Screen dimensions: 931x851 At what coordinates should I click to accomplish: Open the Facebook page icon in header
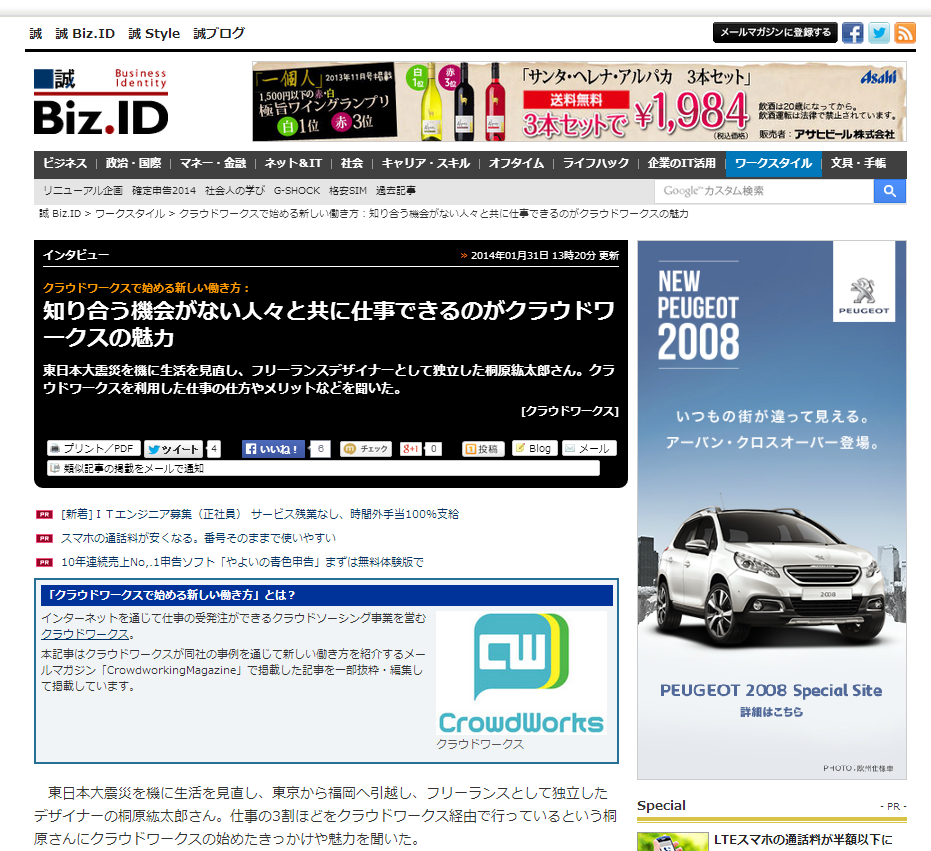[852, 33]
